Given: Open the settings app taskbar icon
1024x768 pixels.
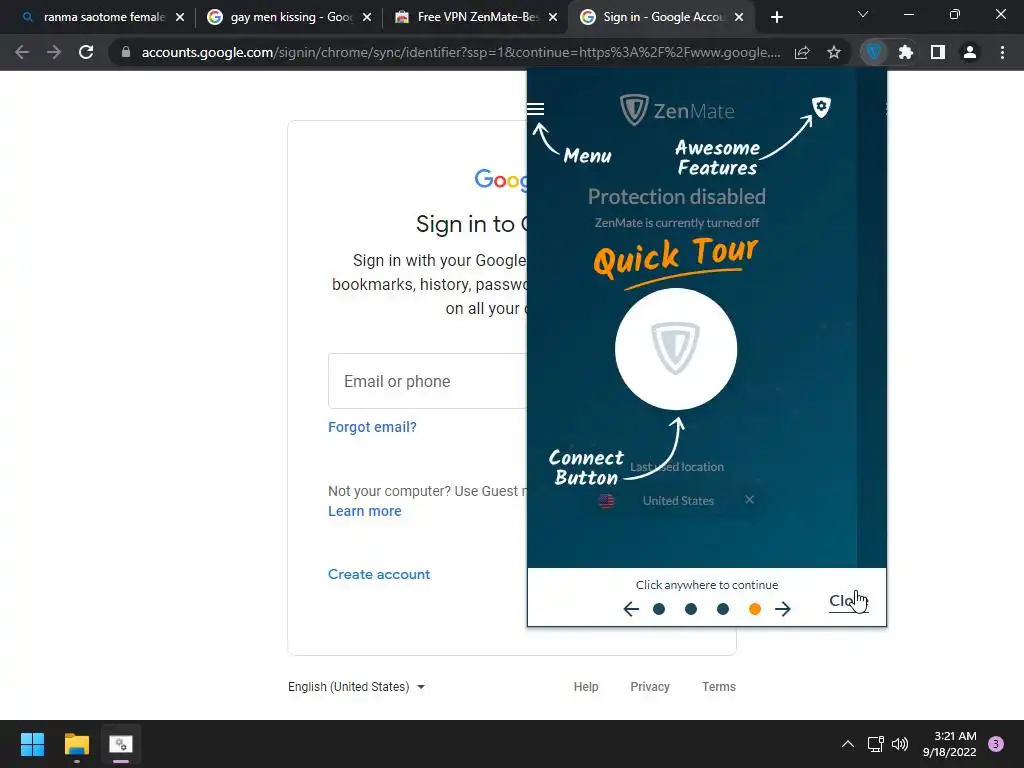Looking at the screenshot, I should point(121,744).
